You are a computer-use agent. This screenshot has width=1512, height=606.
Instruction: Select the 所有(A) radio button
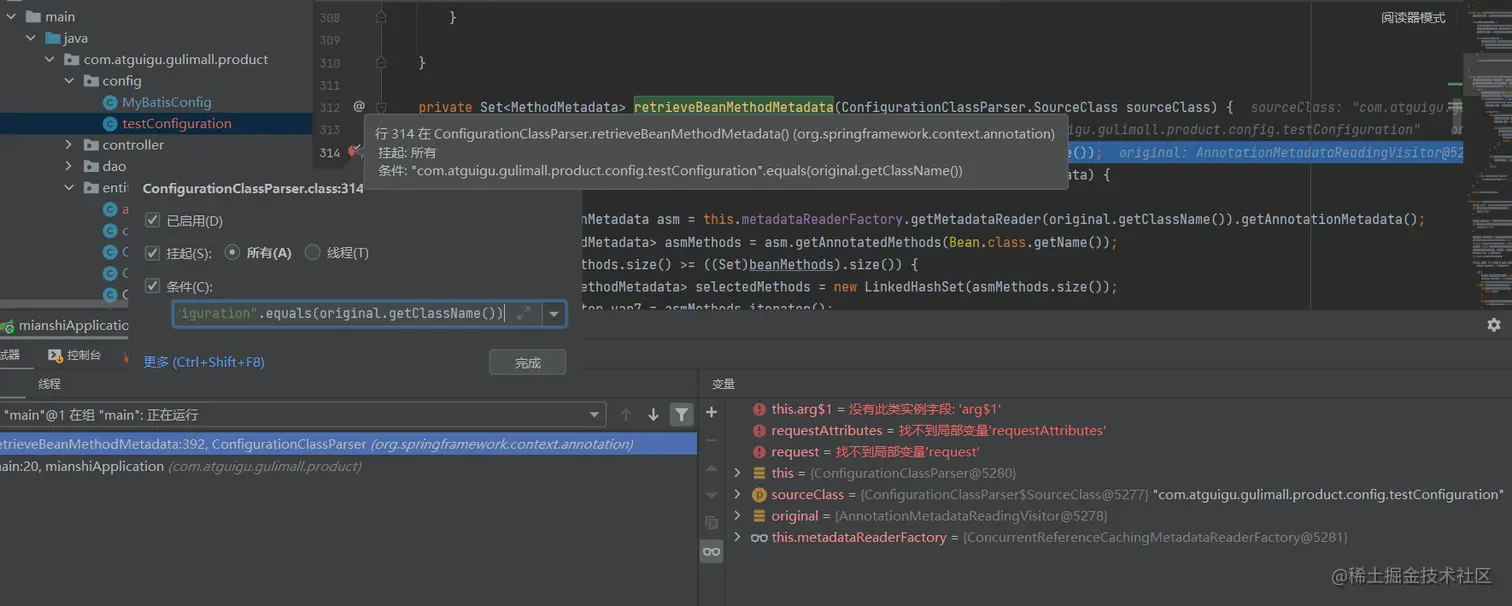(232, 253)
